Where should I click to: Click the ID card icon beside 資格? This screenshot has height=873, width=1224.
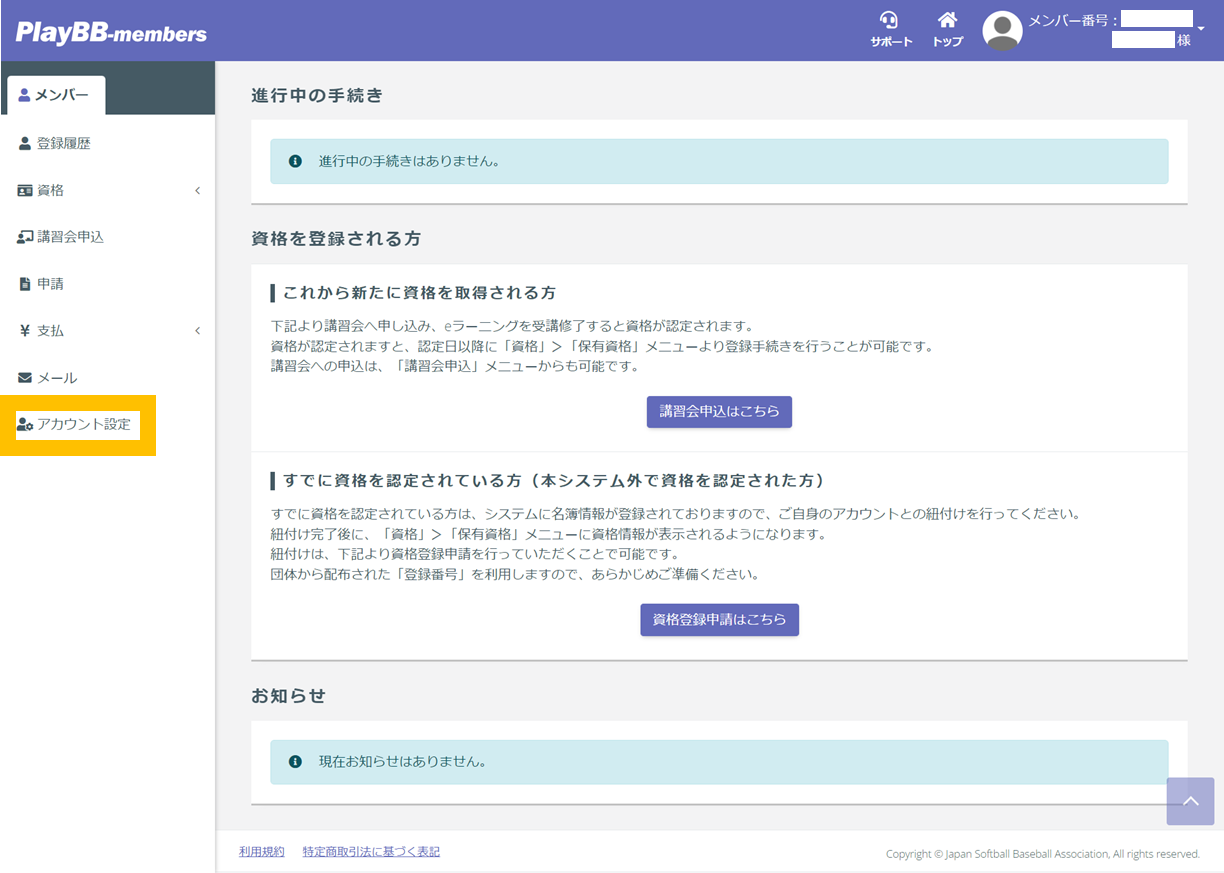click(x=25, y=190)
